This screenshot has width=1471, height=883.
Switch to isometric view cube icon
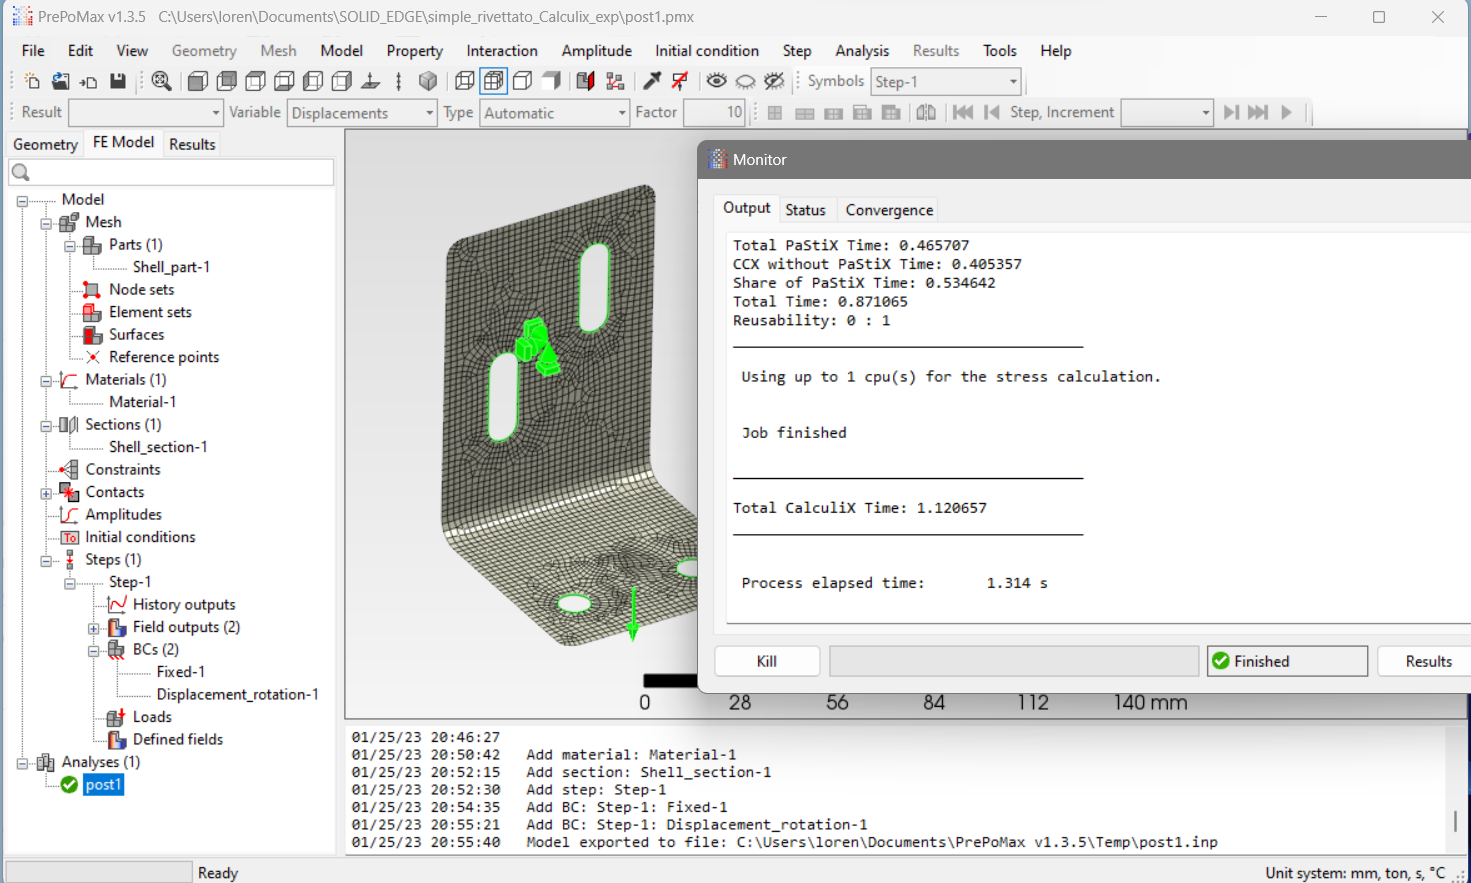pyautogui.click(x=428, y=82)
